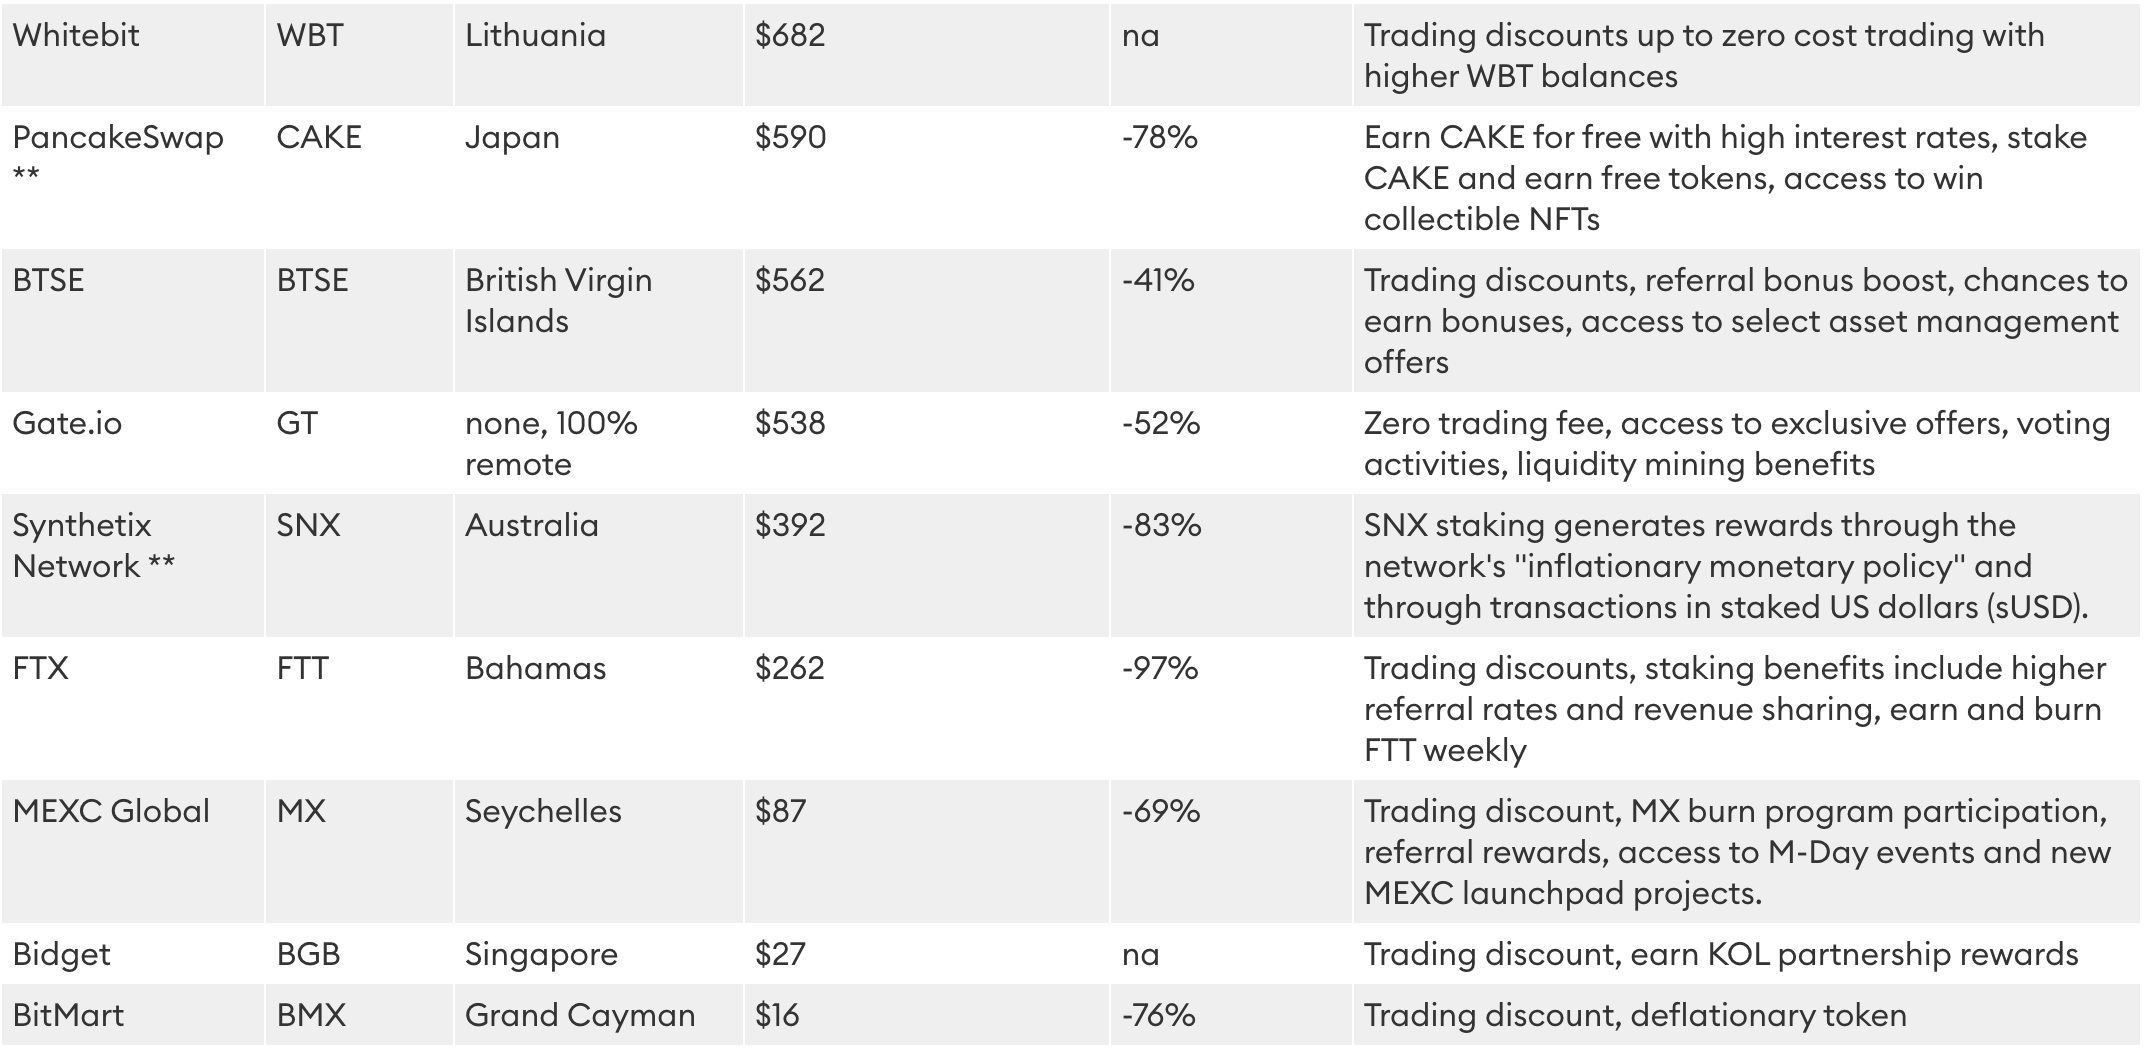This screenshot has height=1050, width=2148.
Task: Click the Whitebit exchange name cell
Action: [x=76, y=36]
